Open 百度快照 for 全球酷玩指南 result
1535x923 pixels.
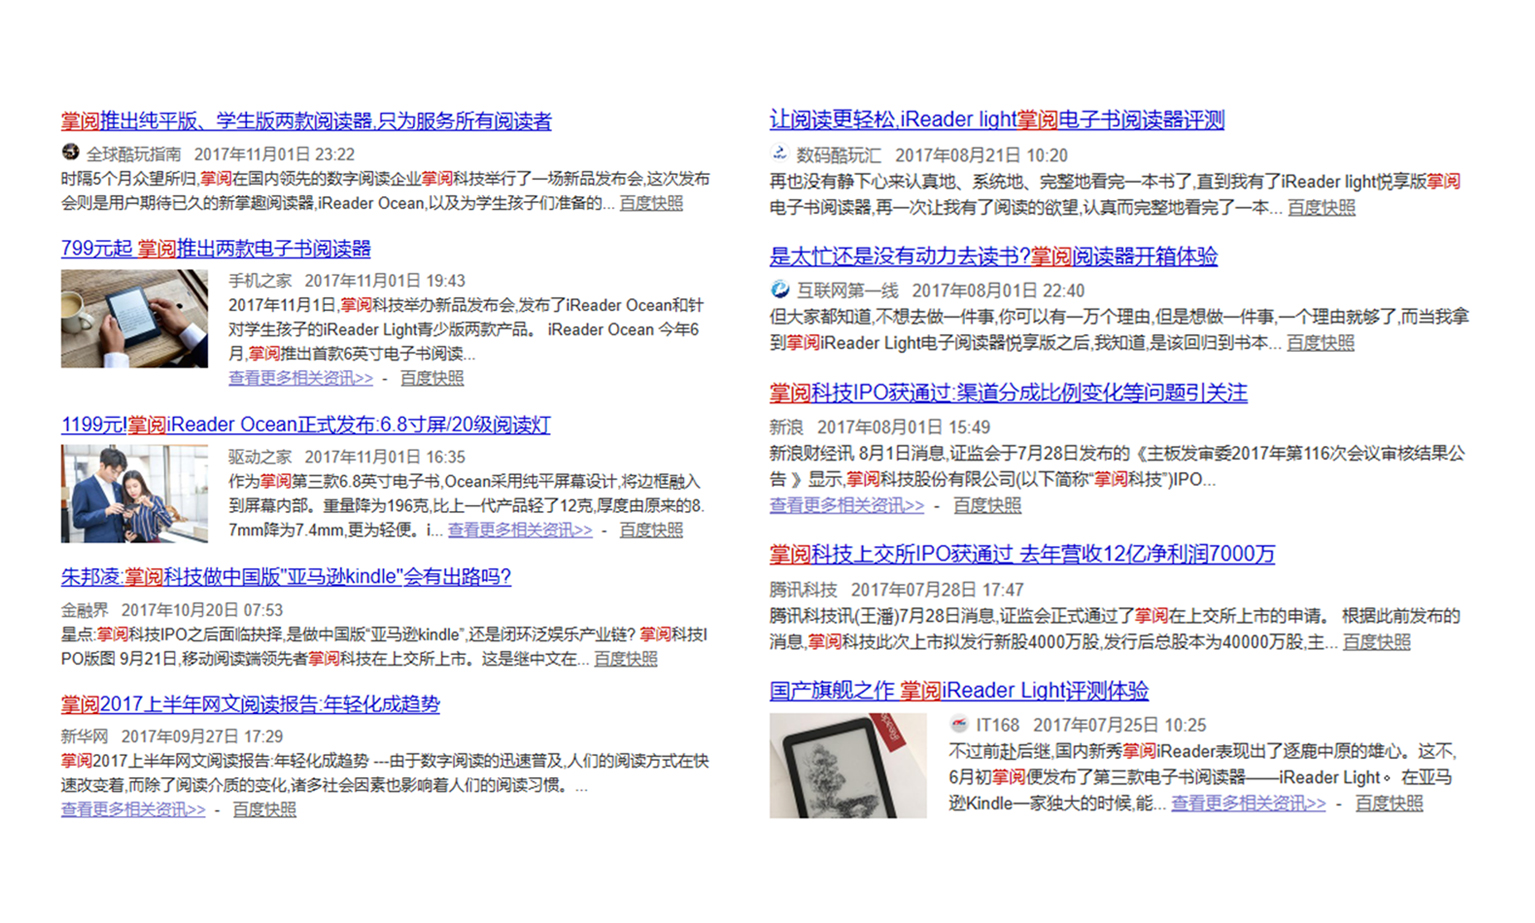(651, 203)
